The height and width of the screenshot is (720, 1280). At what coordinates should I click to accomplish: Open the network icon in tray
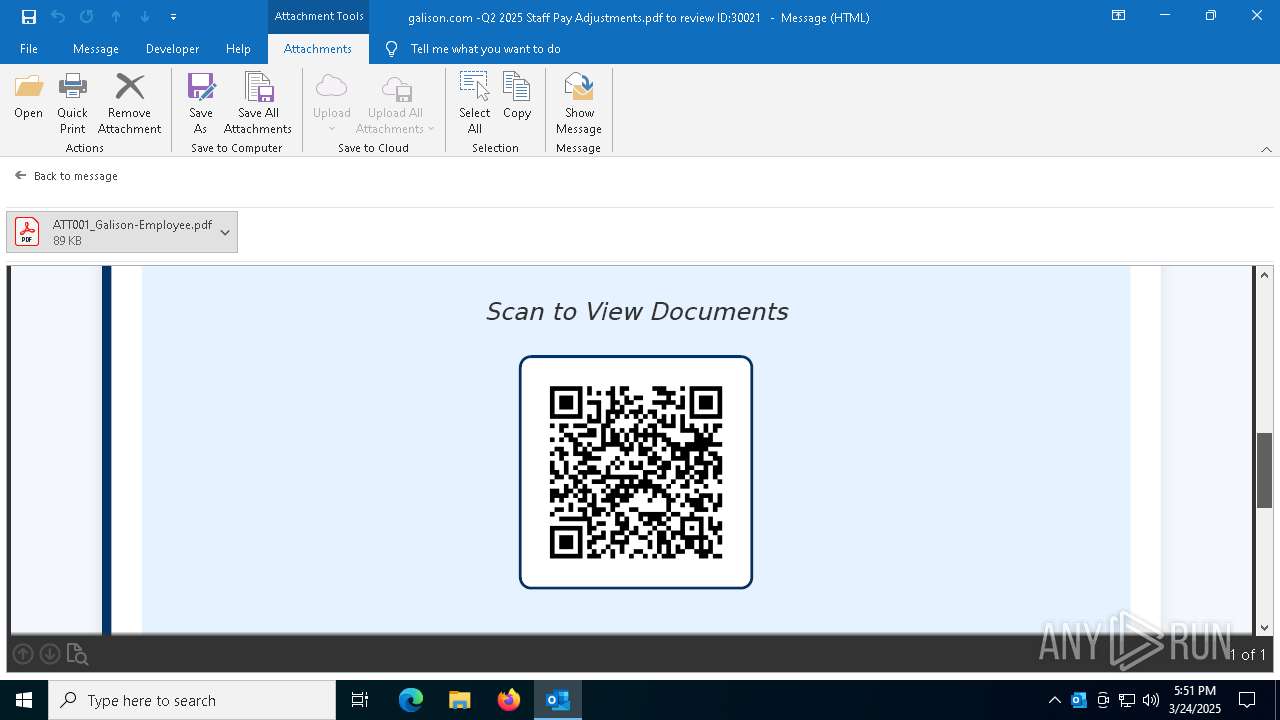[1127, 700]
